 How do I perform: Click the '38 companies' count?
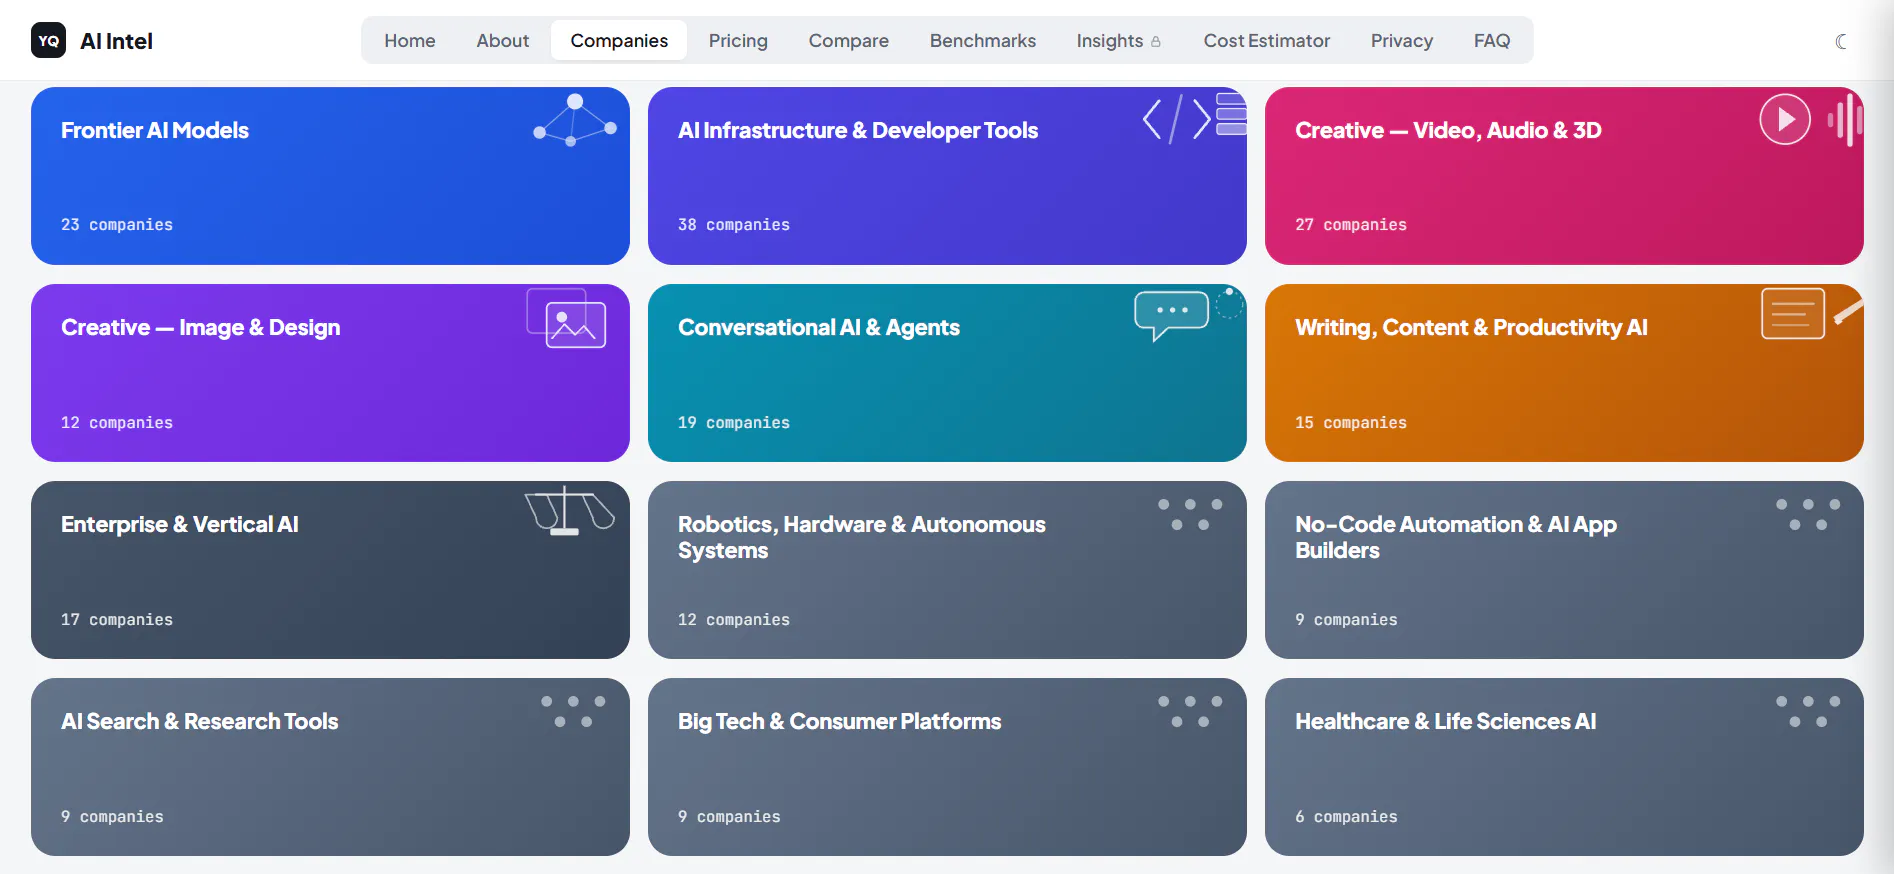pyautogui.click(x=734, y=225)
